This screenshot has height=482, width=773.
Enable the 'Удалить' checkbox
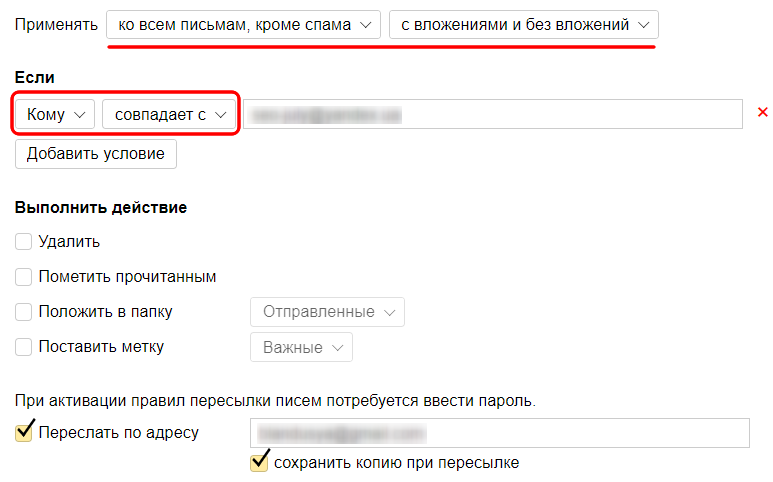23,242
